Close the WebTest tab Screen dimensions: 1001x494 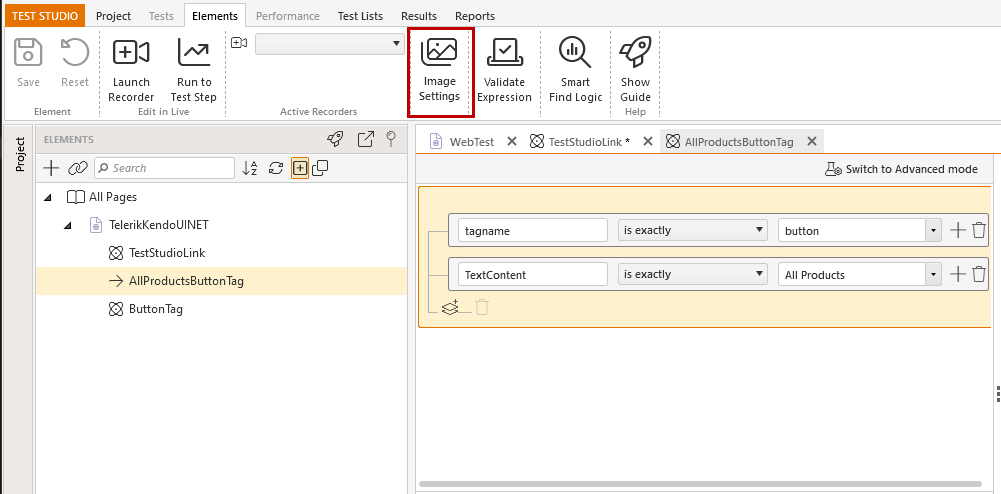tap(511, 142)
